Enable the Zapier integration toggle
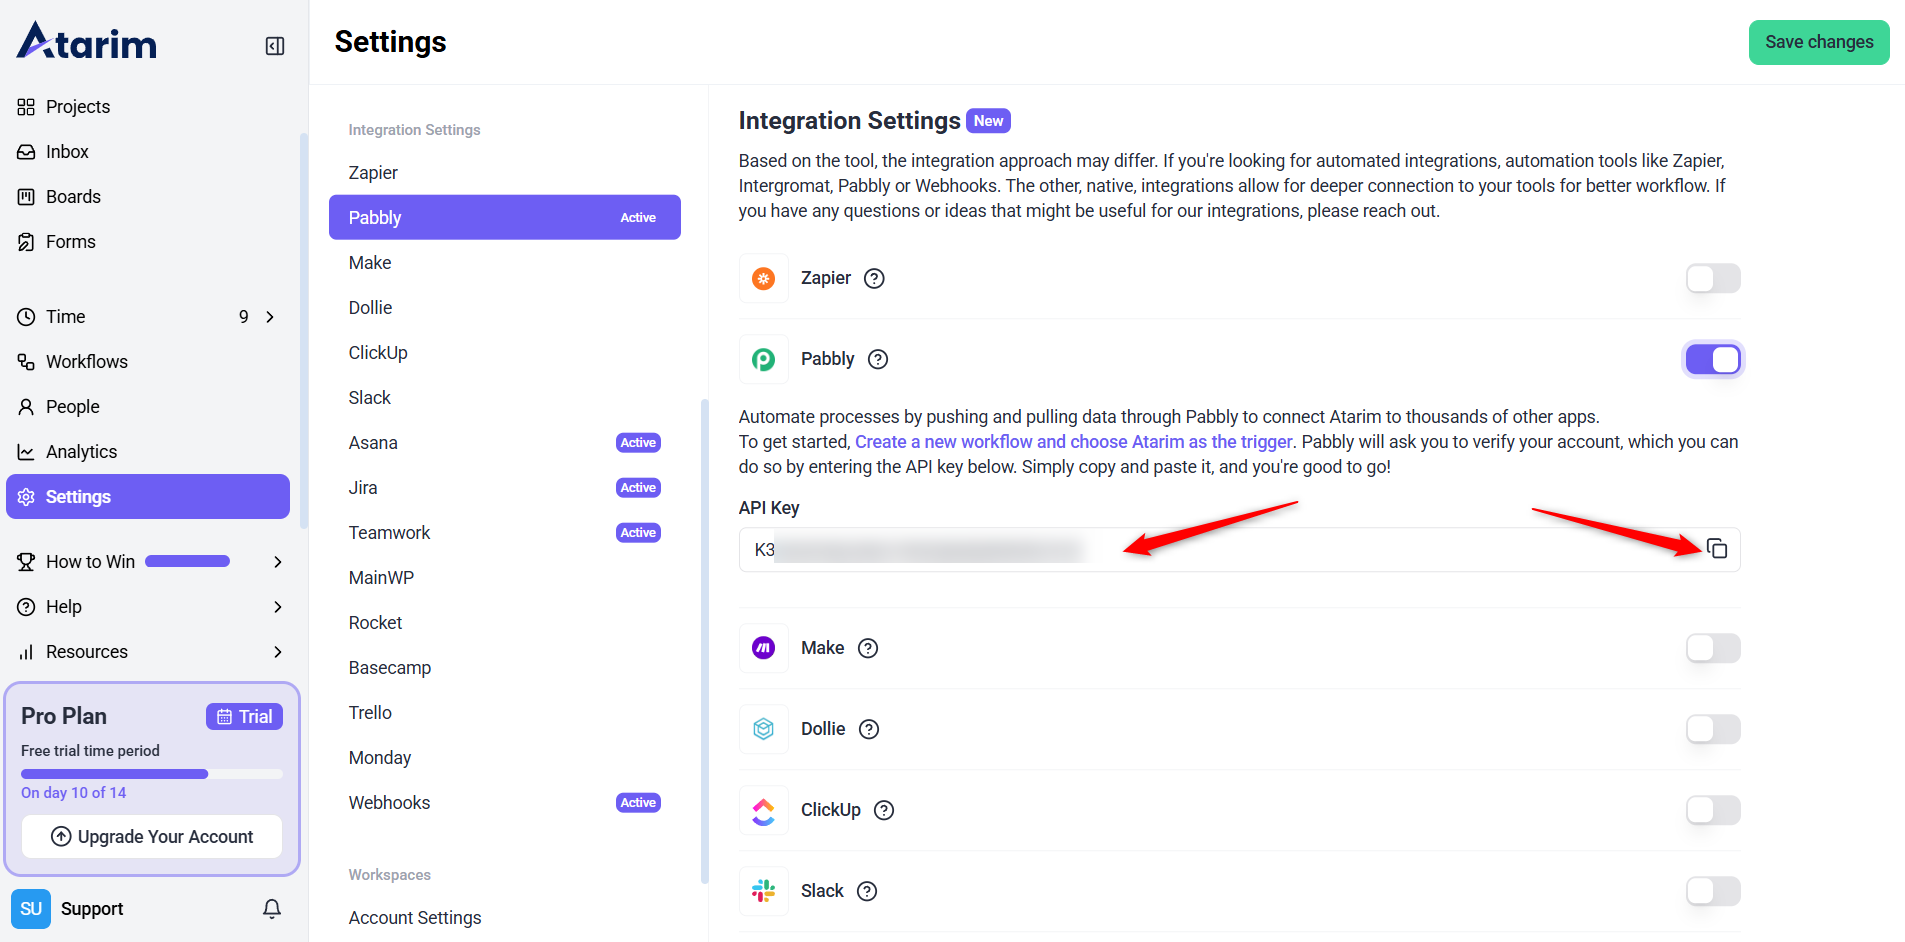Screen dimensions: 1905x942 click(1713, 279)
